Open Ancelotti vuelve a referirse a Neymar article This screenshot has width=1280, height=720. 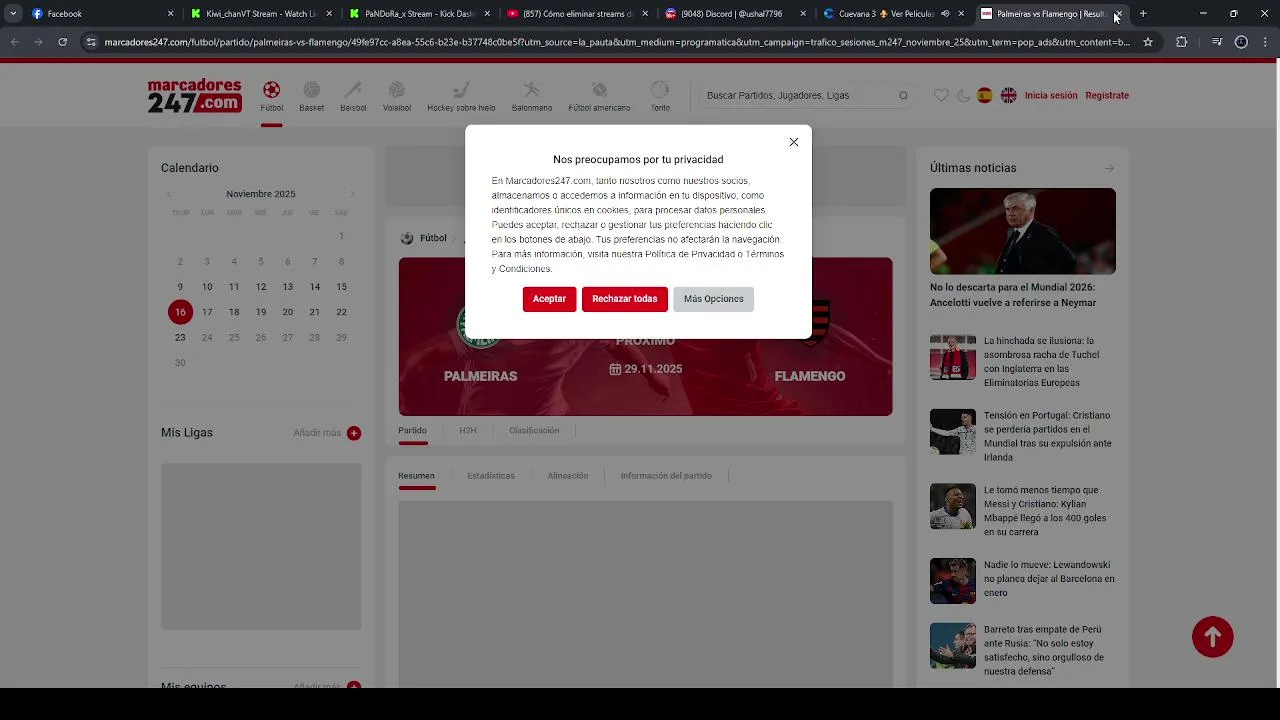tap(1013, 295)
